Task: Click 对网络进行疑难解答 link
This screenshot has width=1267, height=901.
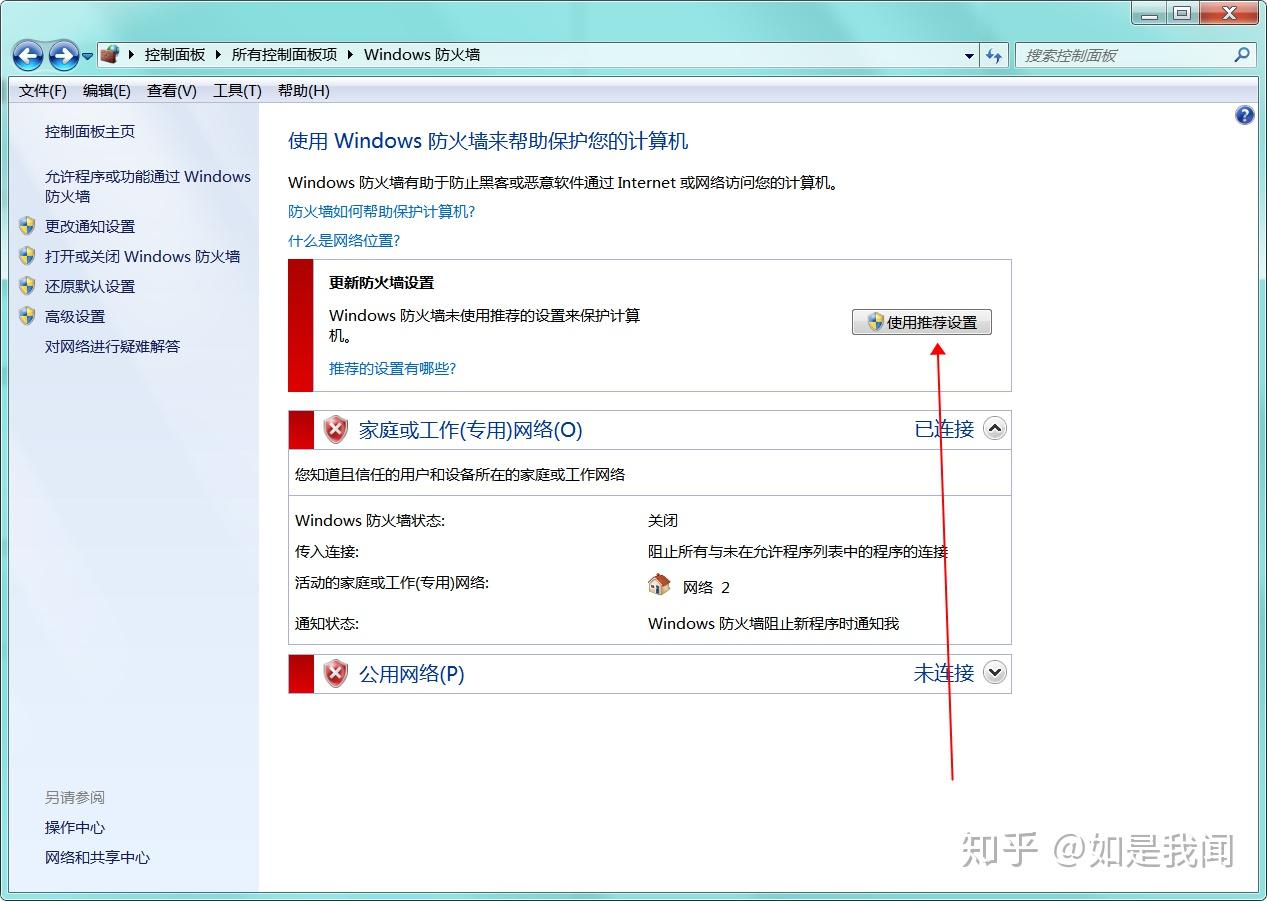Action: 113,347
